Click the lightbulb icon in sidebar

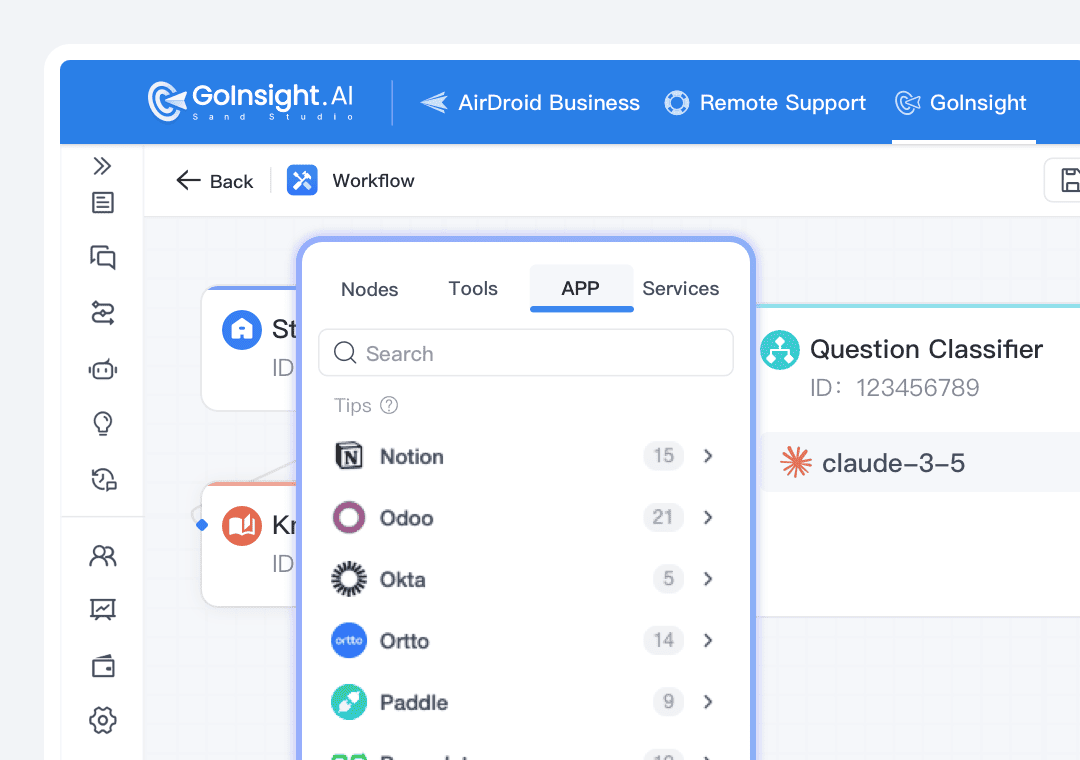(x=102, y=424)
